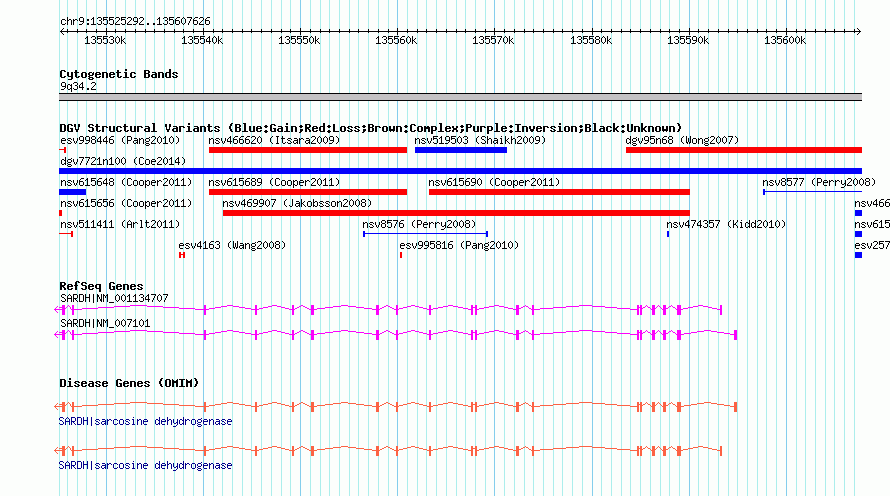Image resolution: width=890 pixels, height=496 pixels.
Task: Click the 135530k ruler tick label
Action: click(x=105, y=40)
